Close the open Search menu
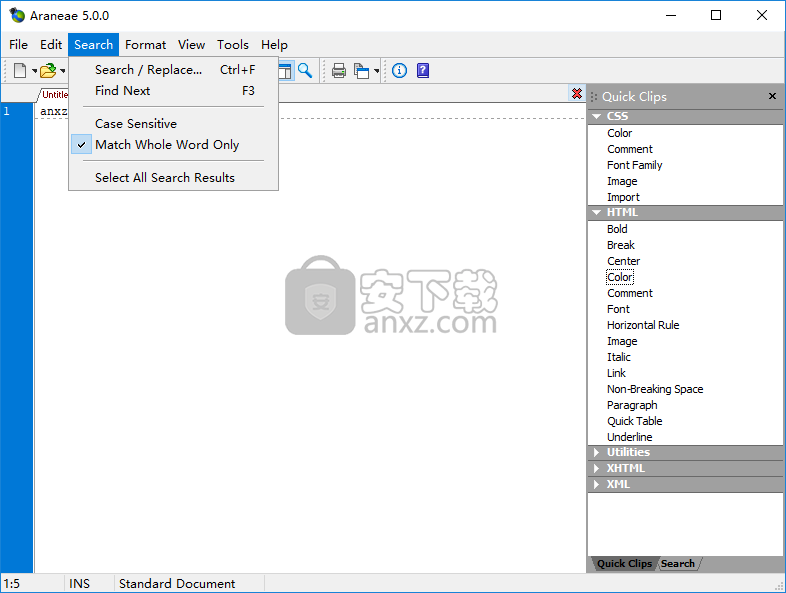Viewport: 786px width, 593px height. tap(94, 45)
